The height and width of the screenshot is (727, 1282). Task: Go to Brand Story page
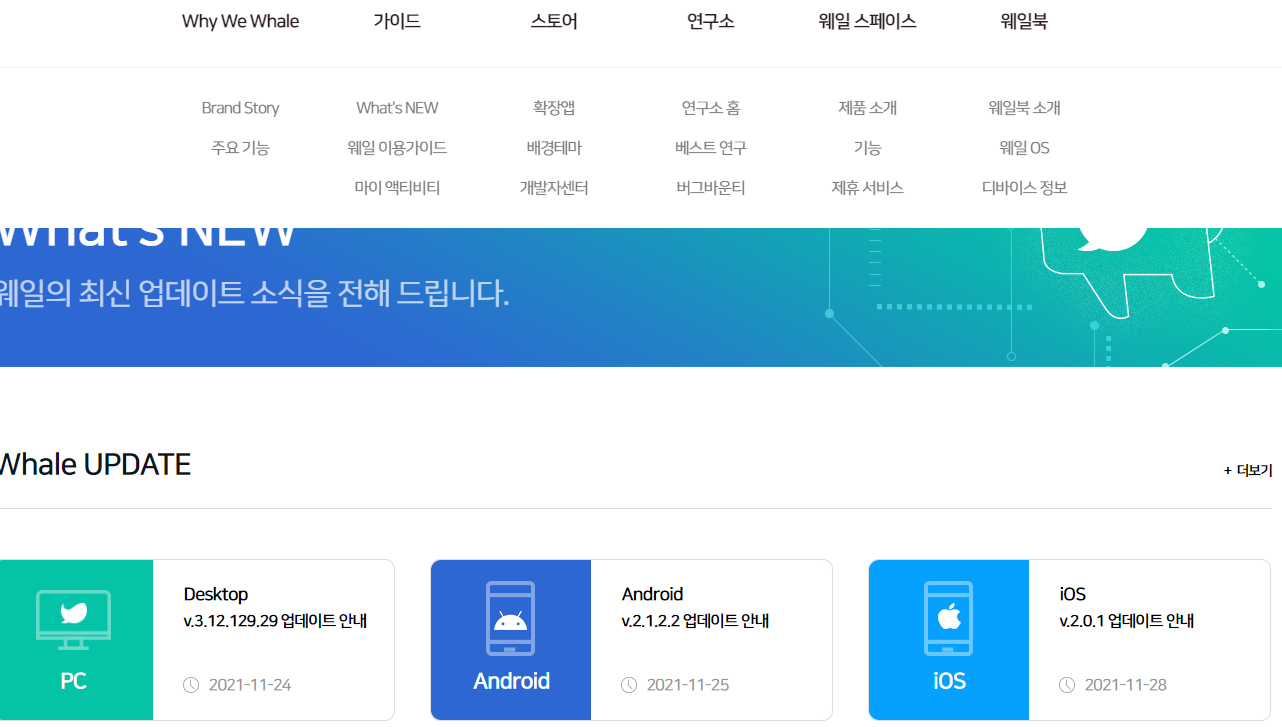240,108
